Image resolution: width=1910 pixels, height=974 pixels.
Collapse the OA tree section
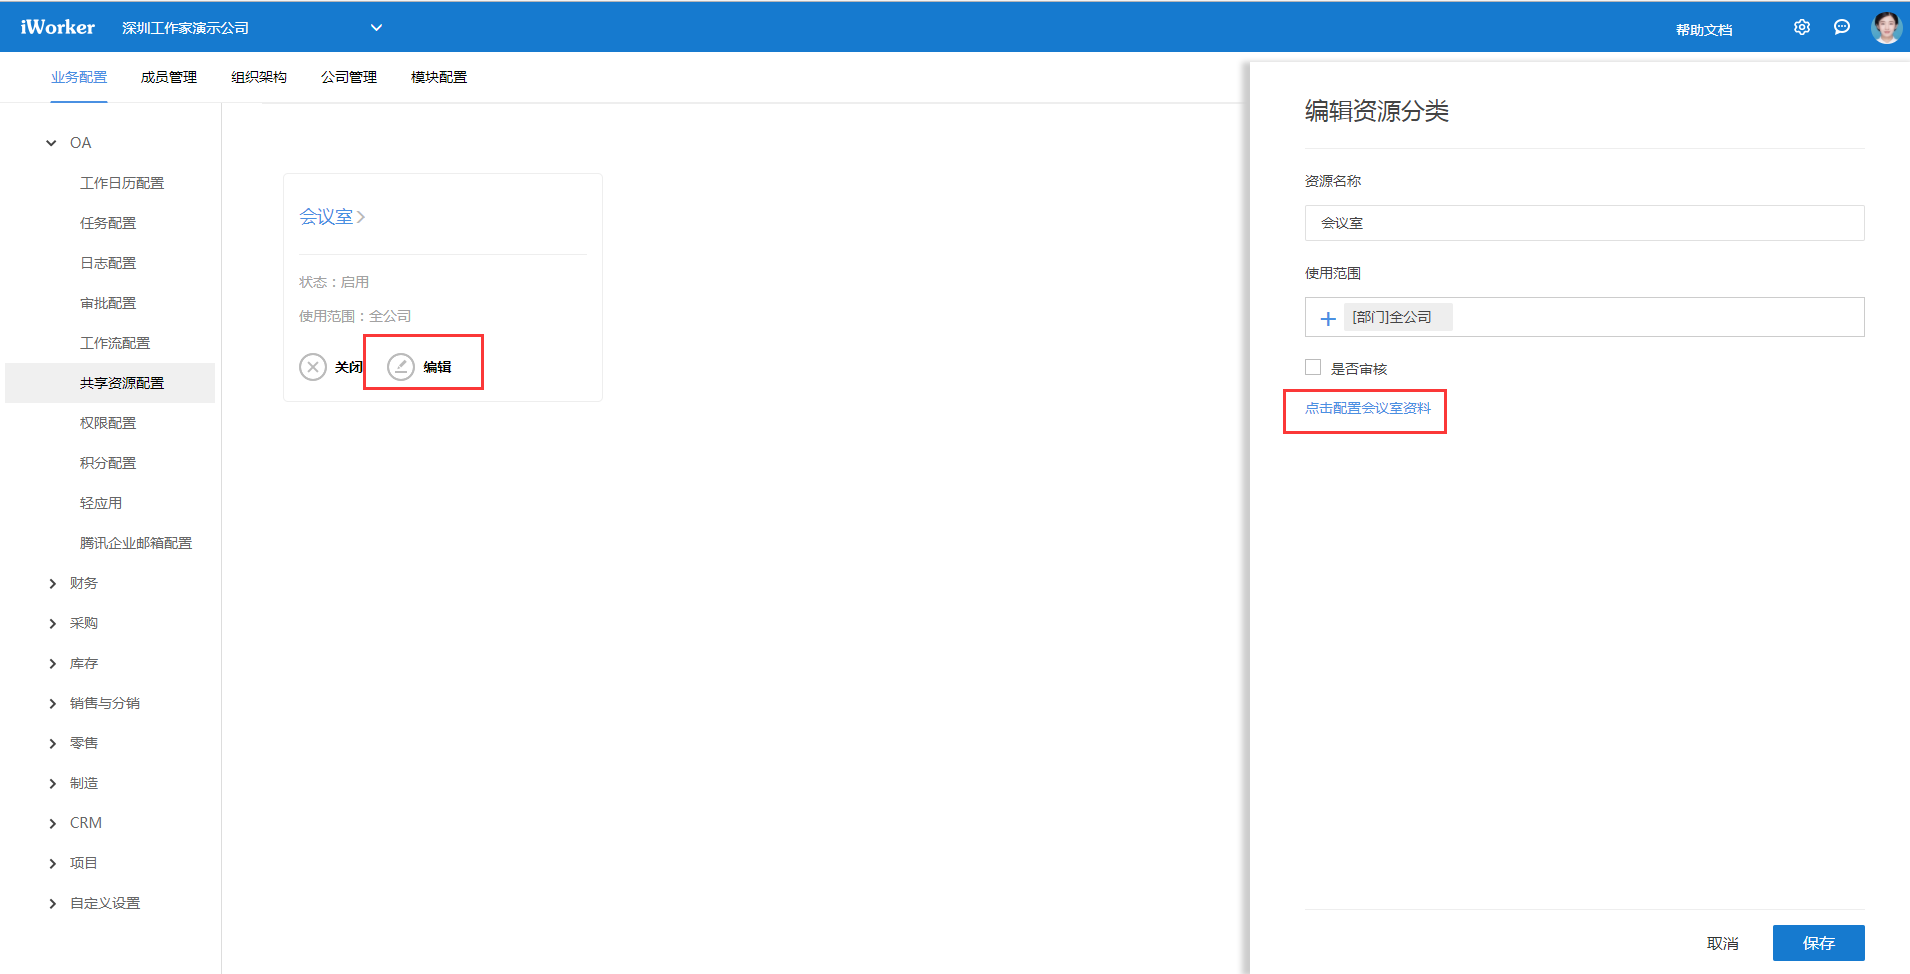tap(51, 143)
